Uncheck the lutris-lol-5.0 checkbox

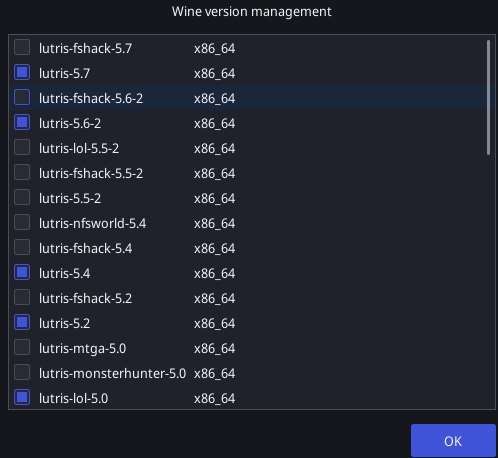(x=22, y=397)
